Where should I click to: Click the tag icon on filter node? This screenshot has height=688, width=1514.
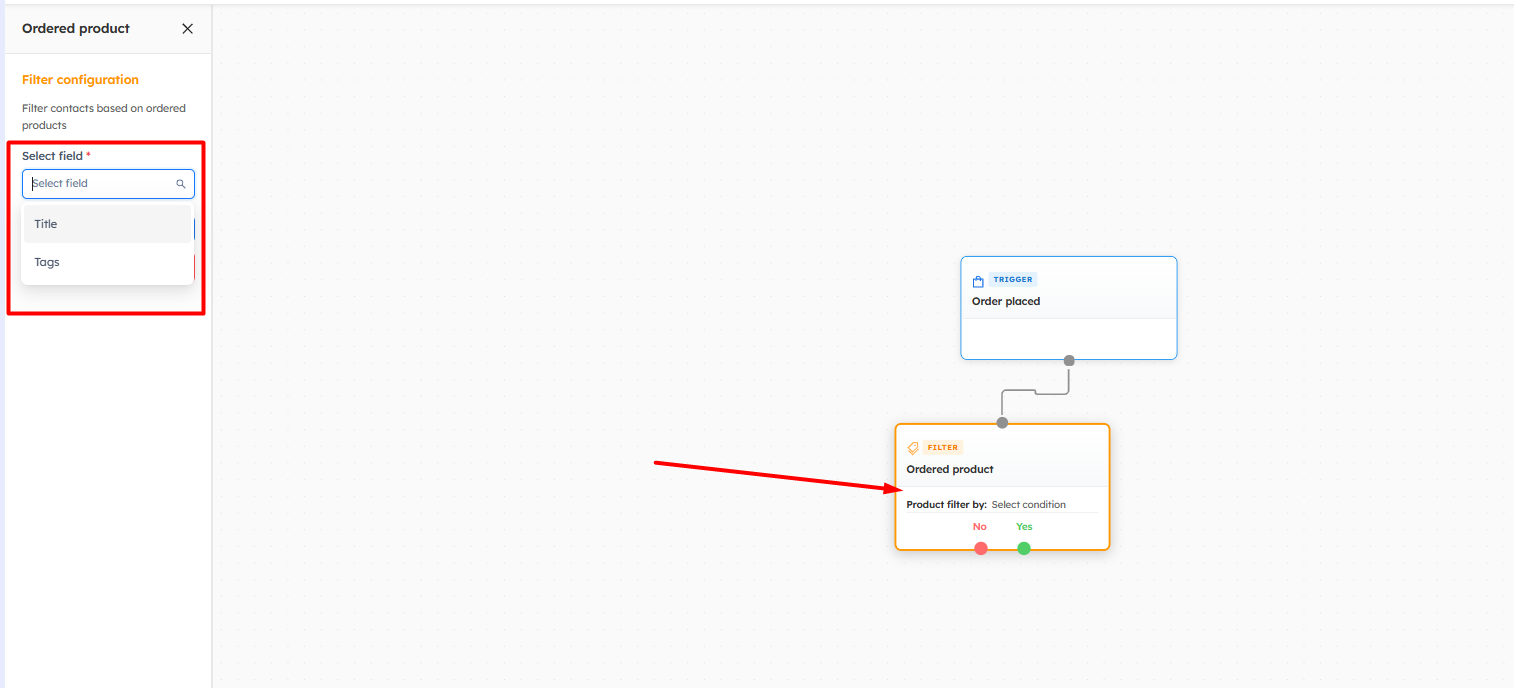(912, 448)
